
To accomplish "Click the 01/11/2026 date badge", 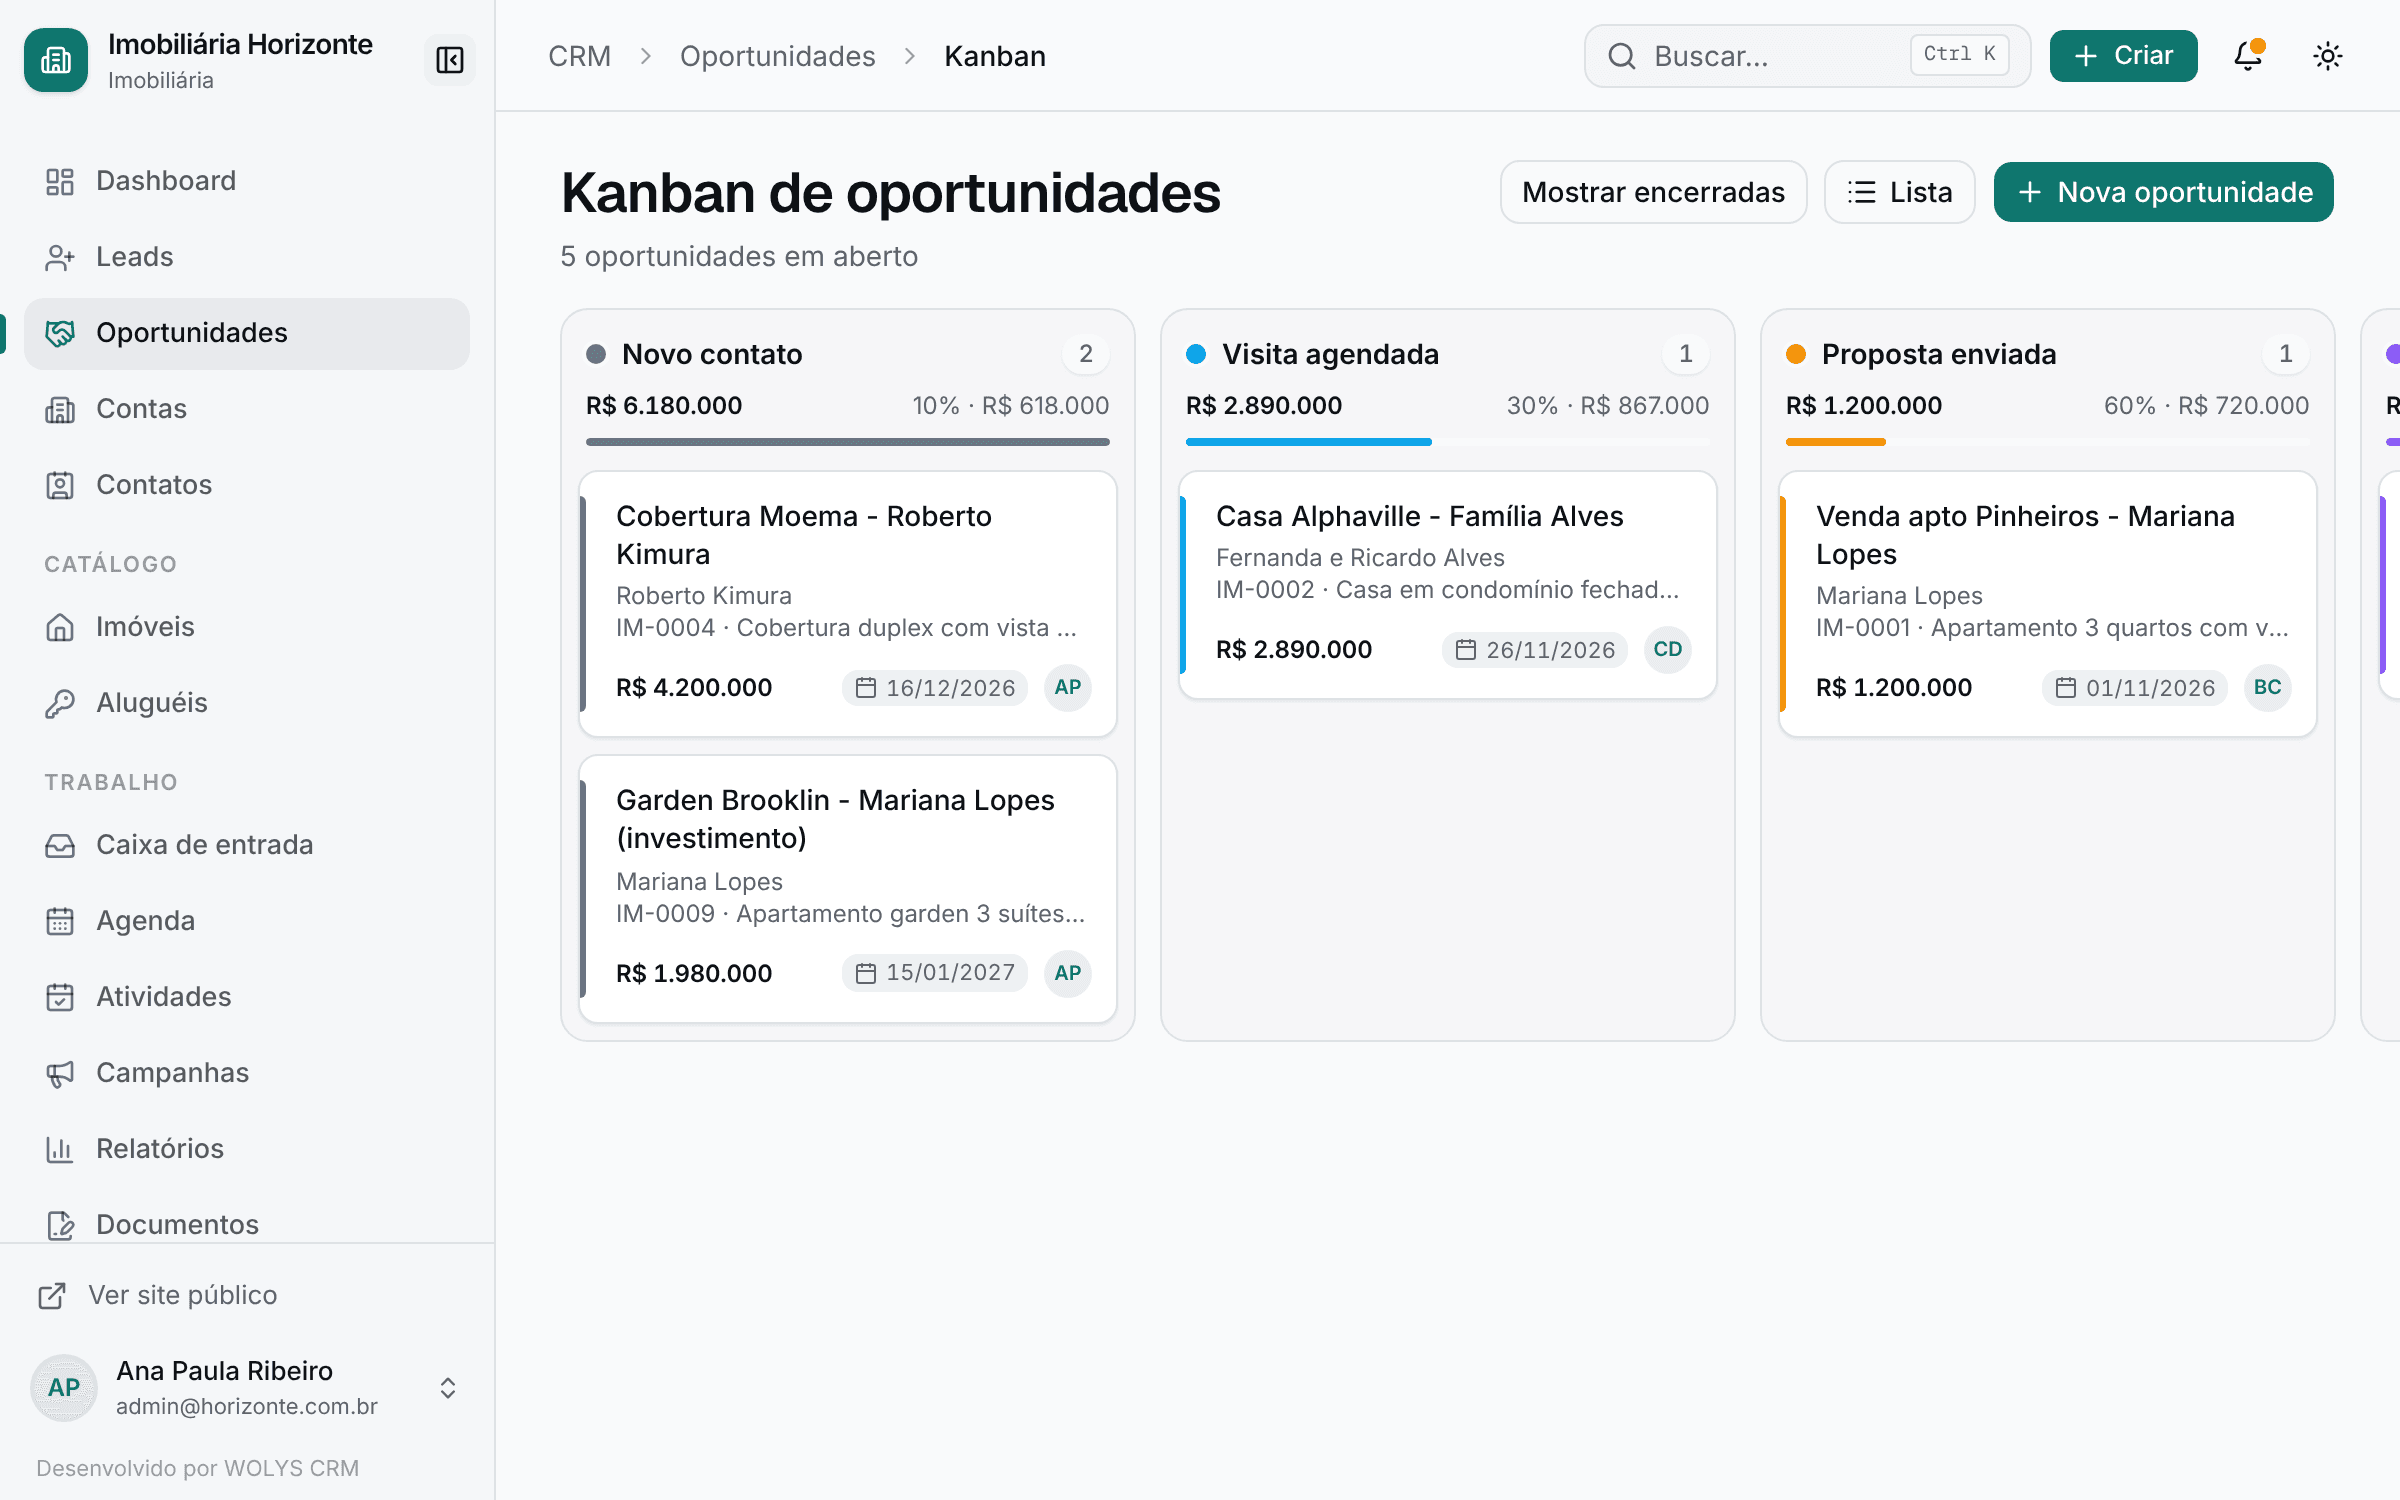I will click(x=2135, y=688).
